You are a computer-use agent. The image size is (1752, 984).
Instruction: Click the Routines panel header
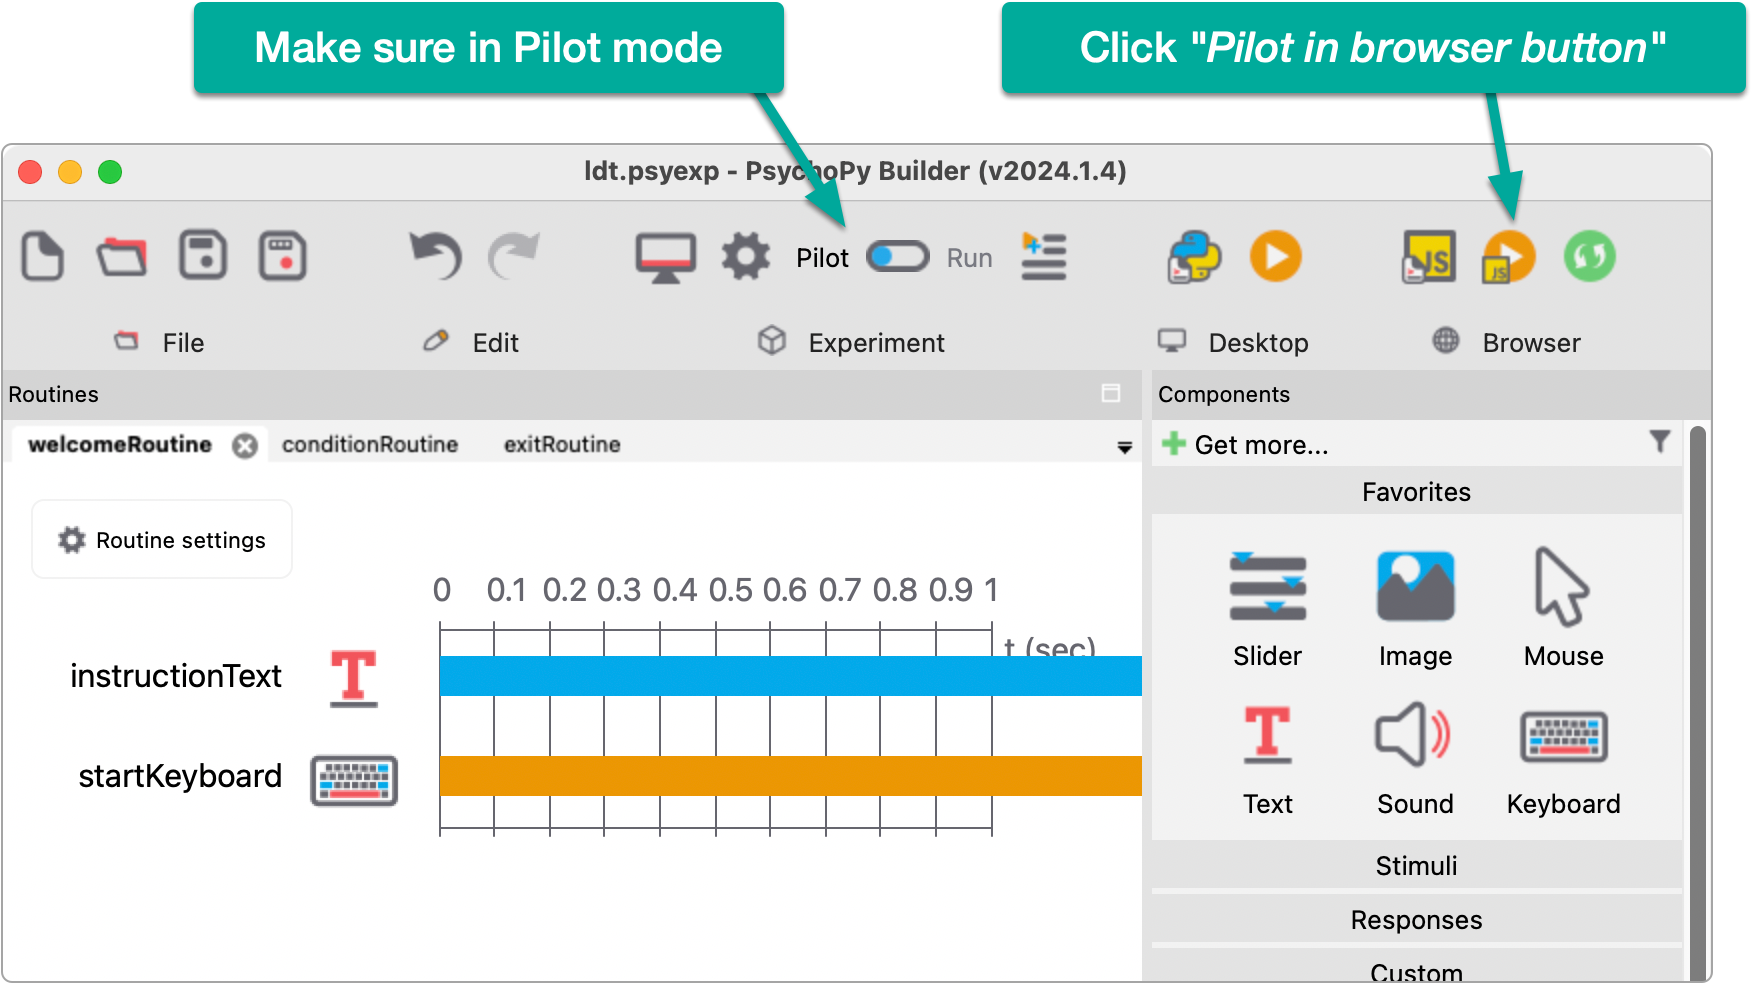point(572,394)
